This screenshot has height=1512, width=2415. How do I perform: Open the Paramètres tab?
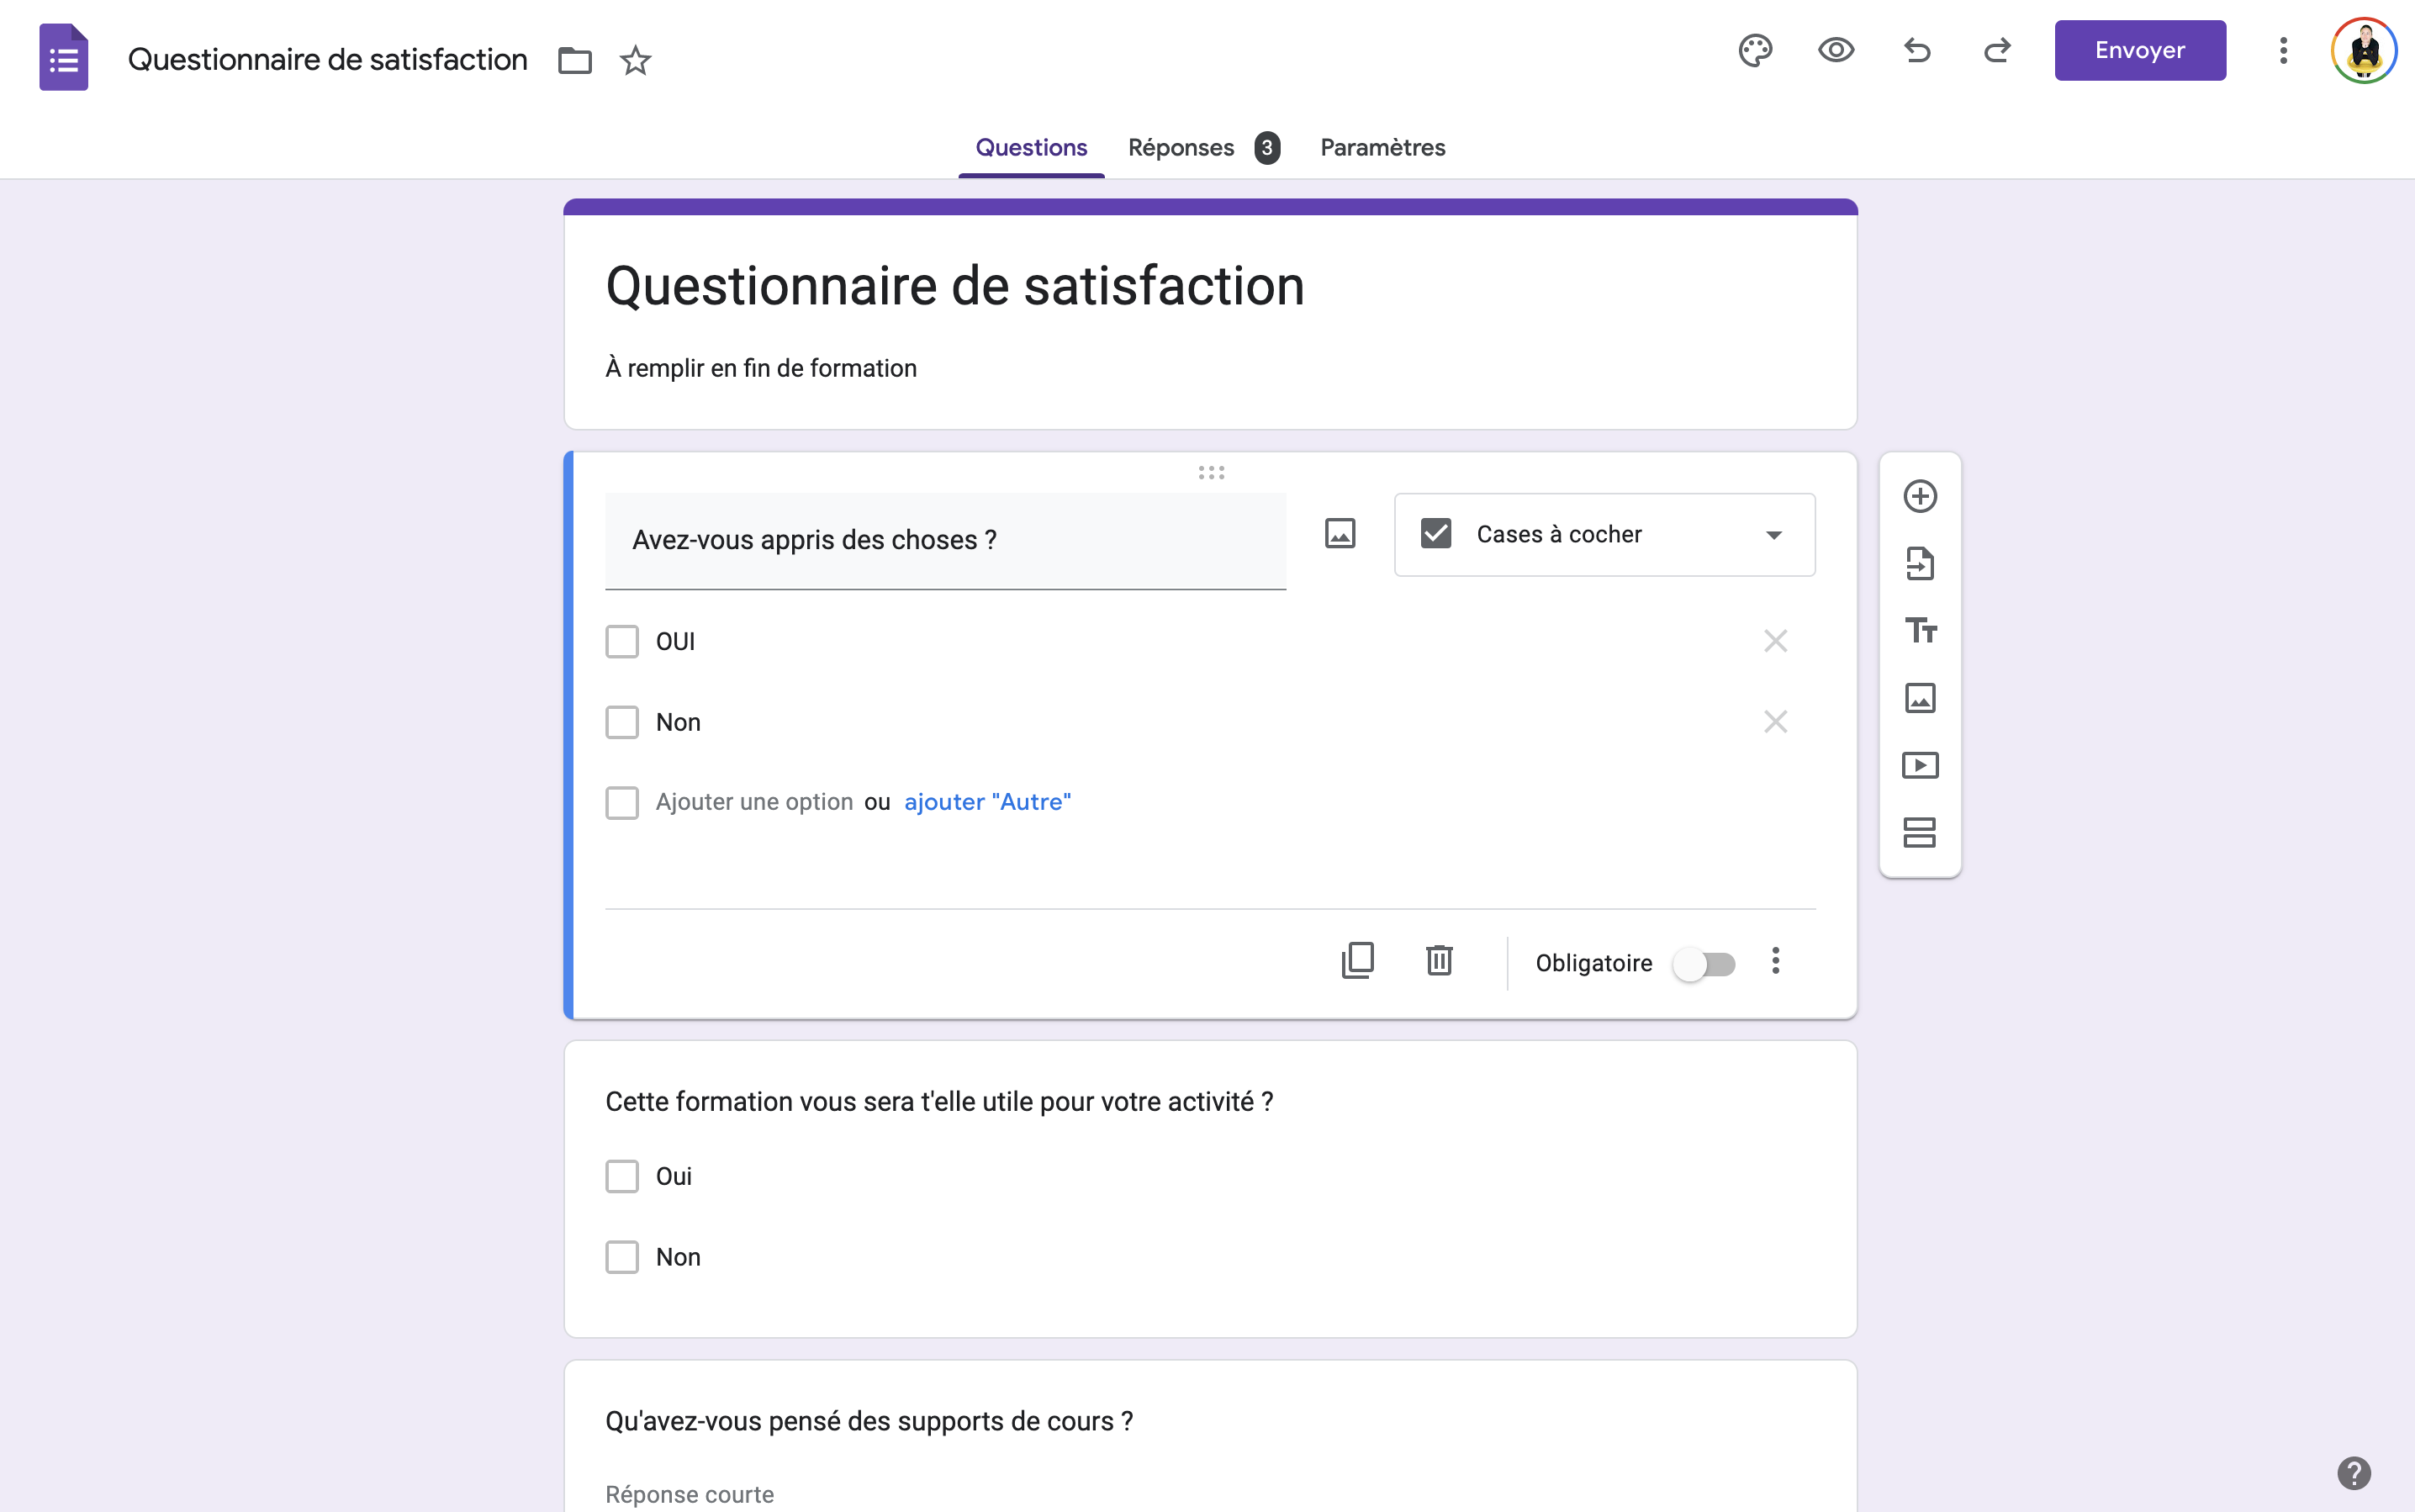pos(1382,148)
